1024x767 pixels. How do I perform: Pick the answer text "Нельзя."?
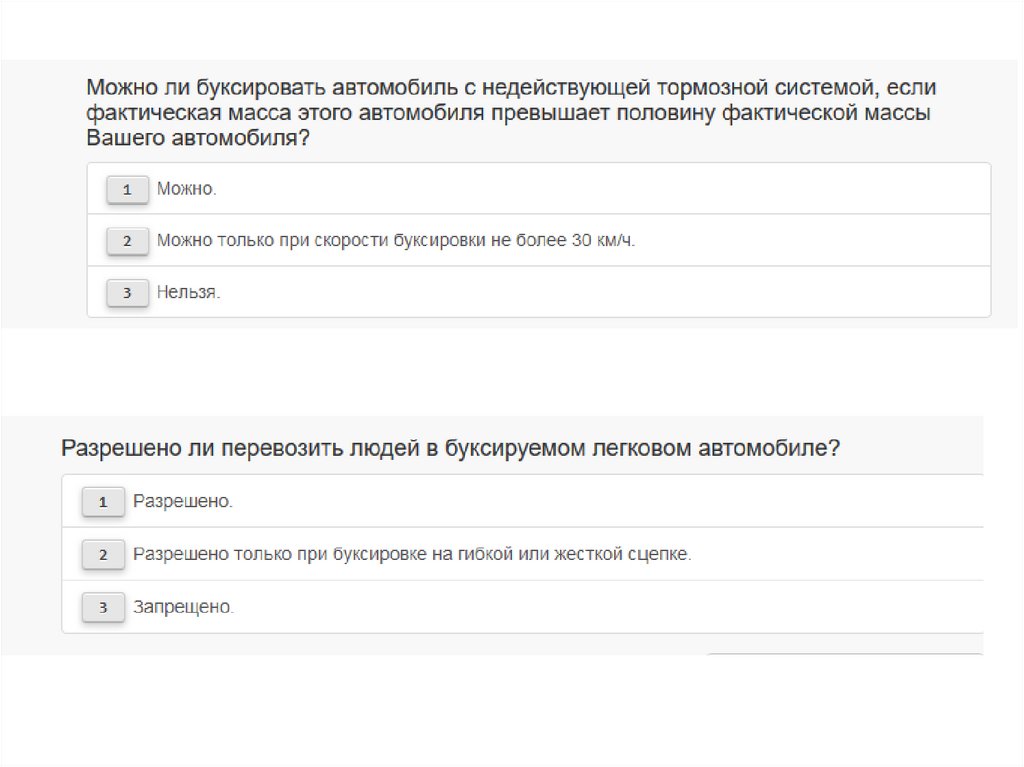(x=188, y=293)
